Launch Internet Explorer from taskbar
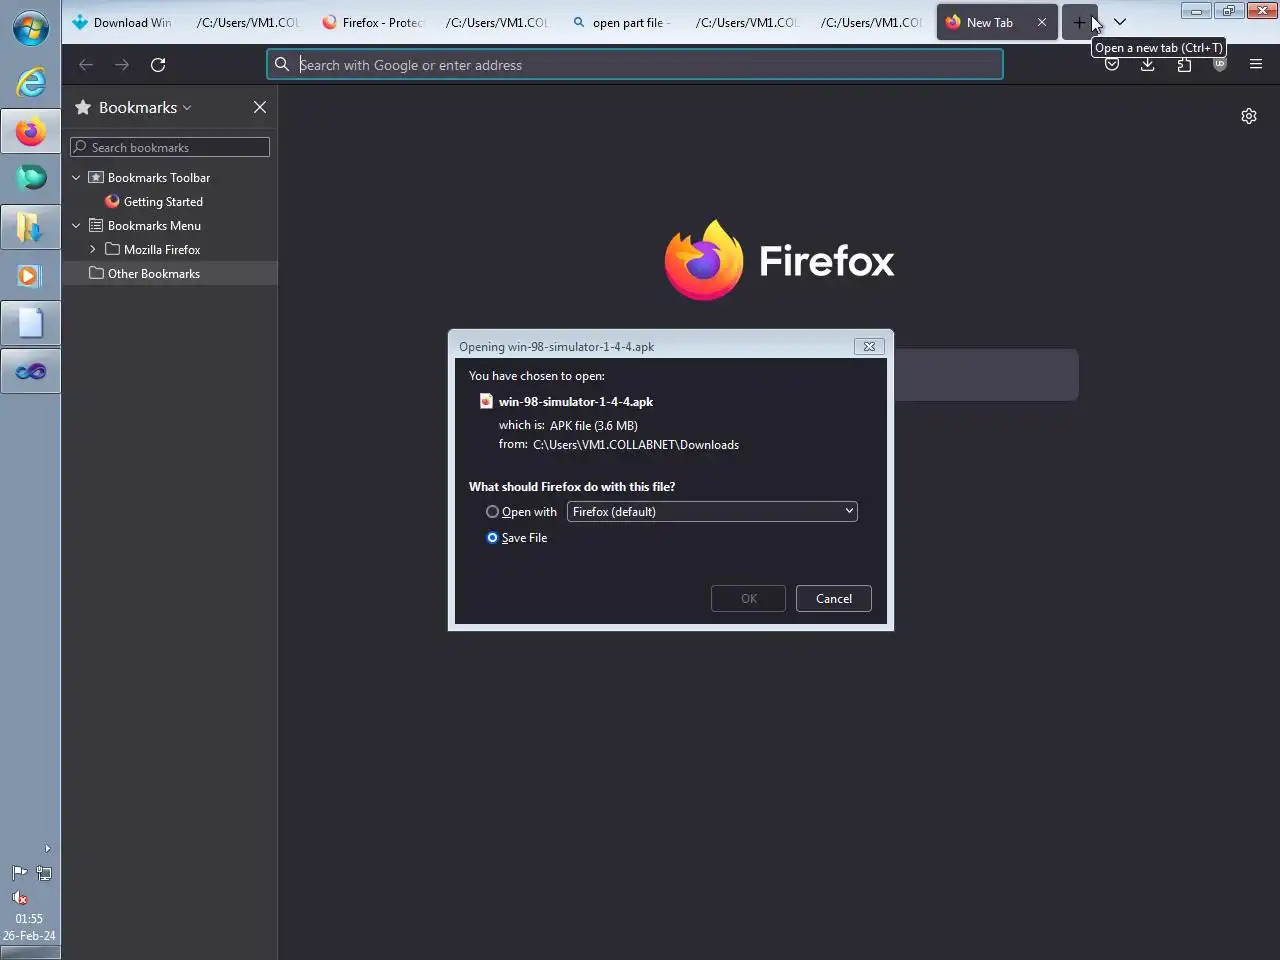The image size is (1280, 960). (x=31, y=82)
